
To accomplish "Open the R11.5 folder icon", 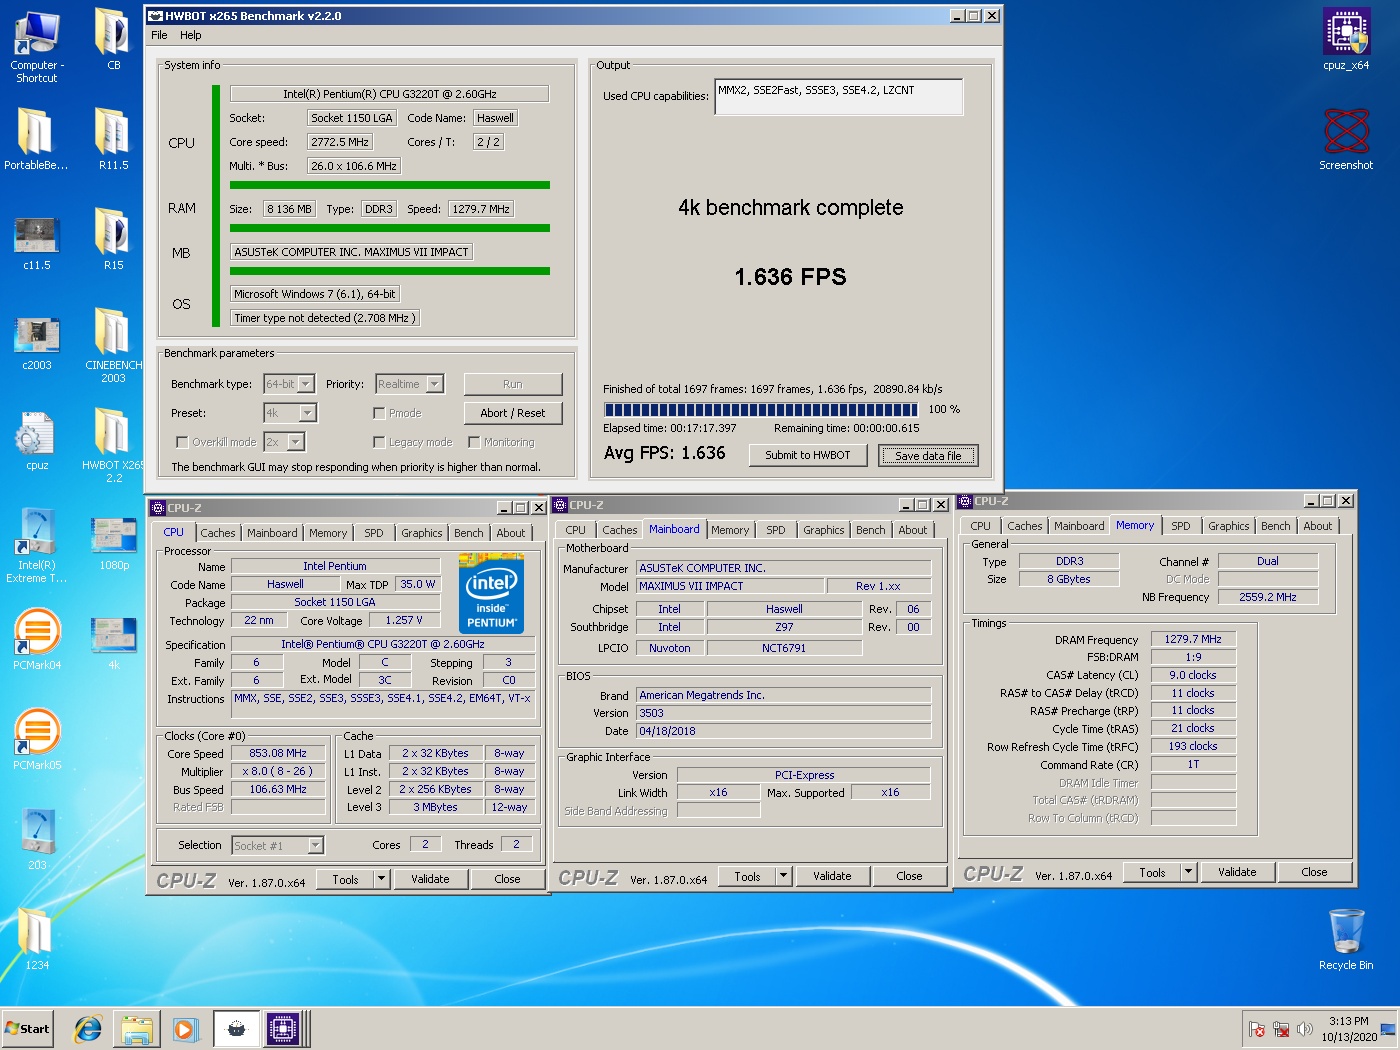I will (x=113, y=140).
